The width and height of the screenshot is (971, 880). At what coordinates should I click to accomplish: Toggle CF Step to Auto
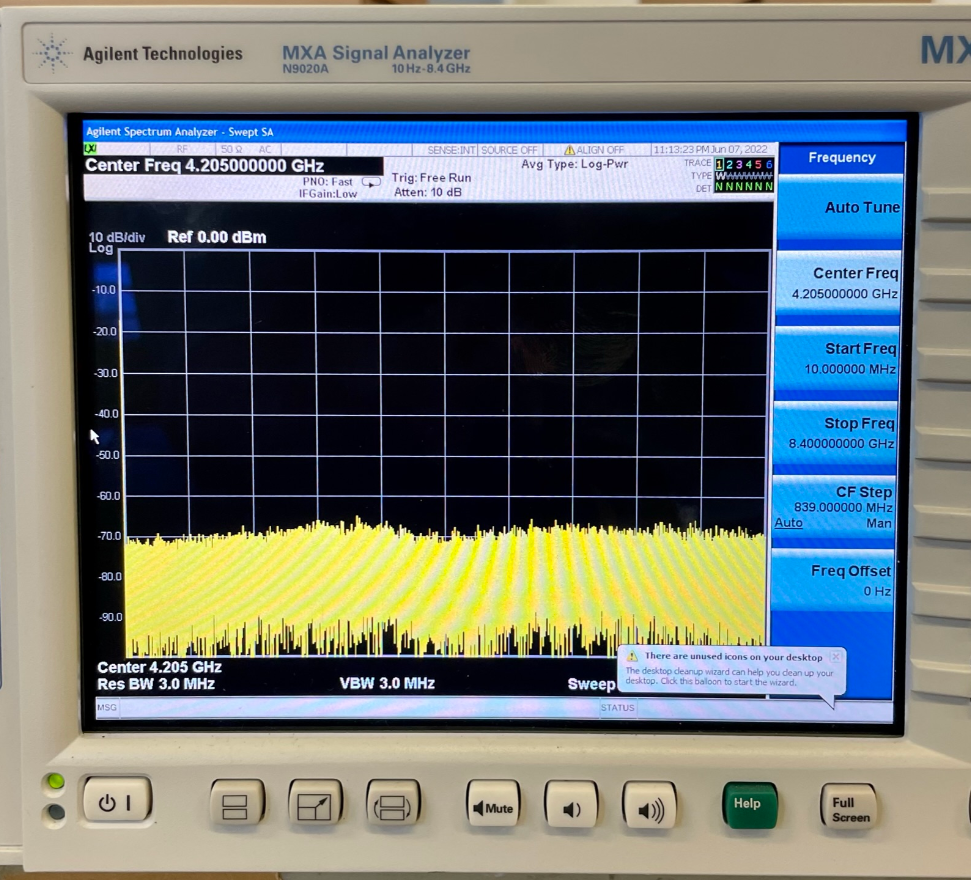click(788, 523)
